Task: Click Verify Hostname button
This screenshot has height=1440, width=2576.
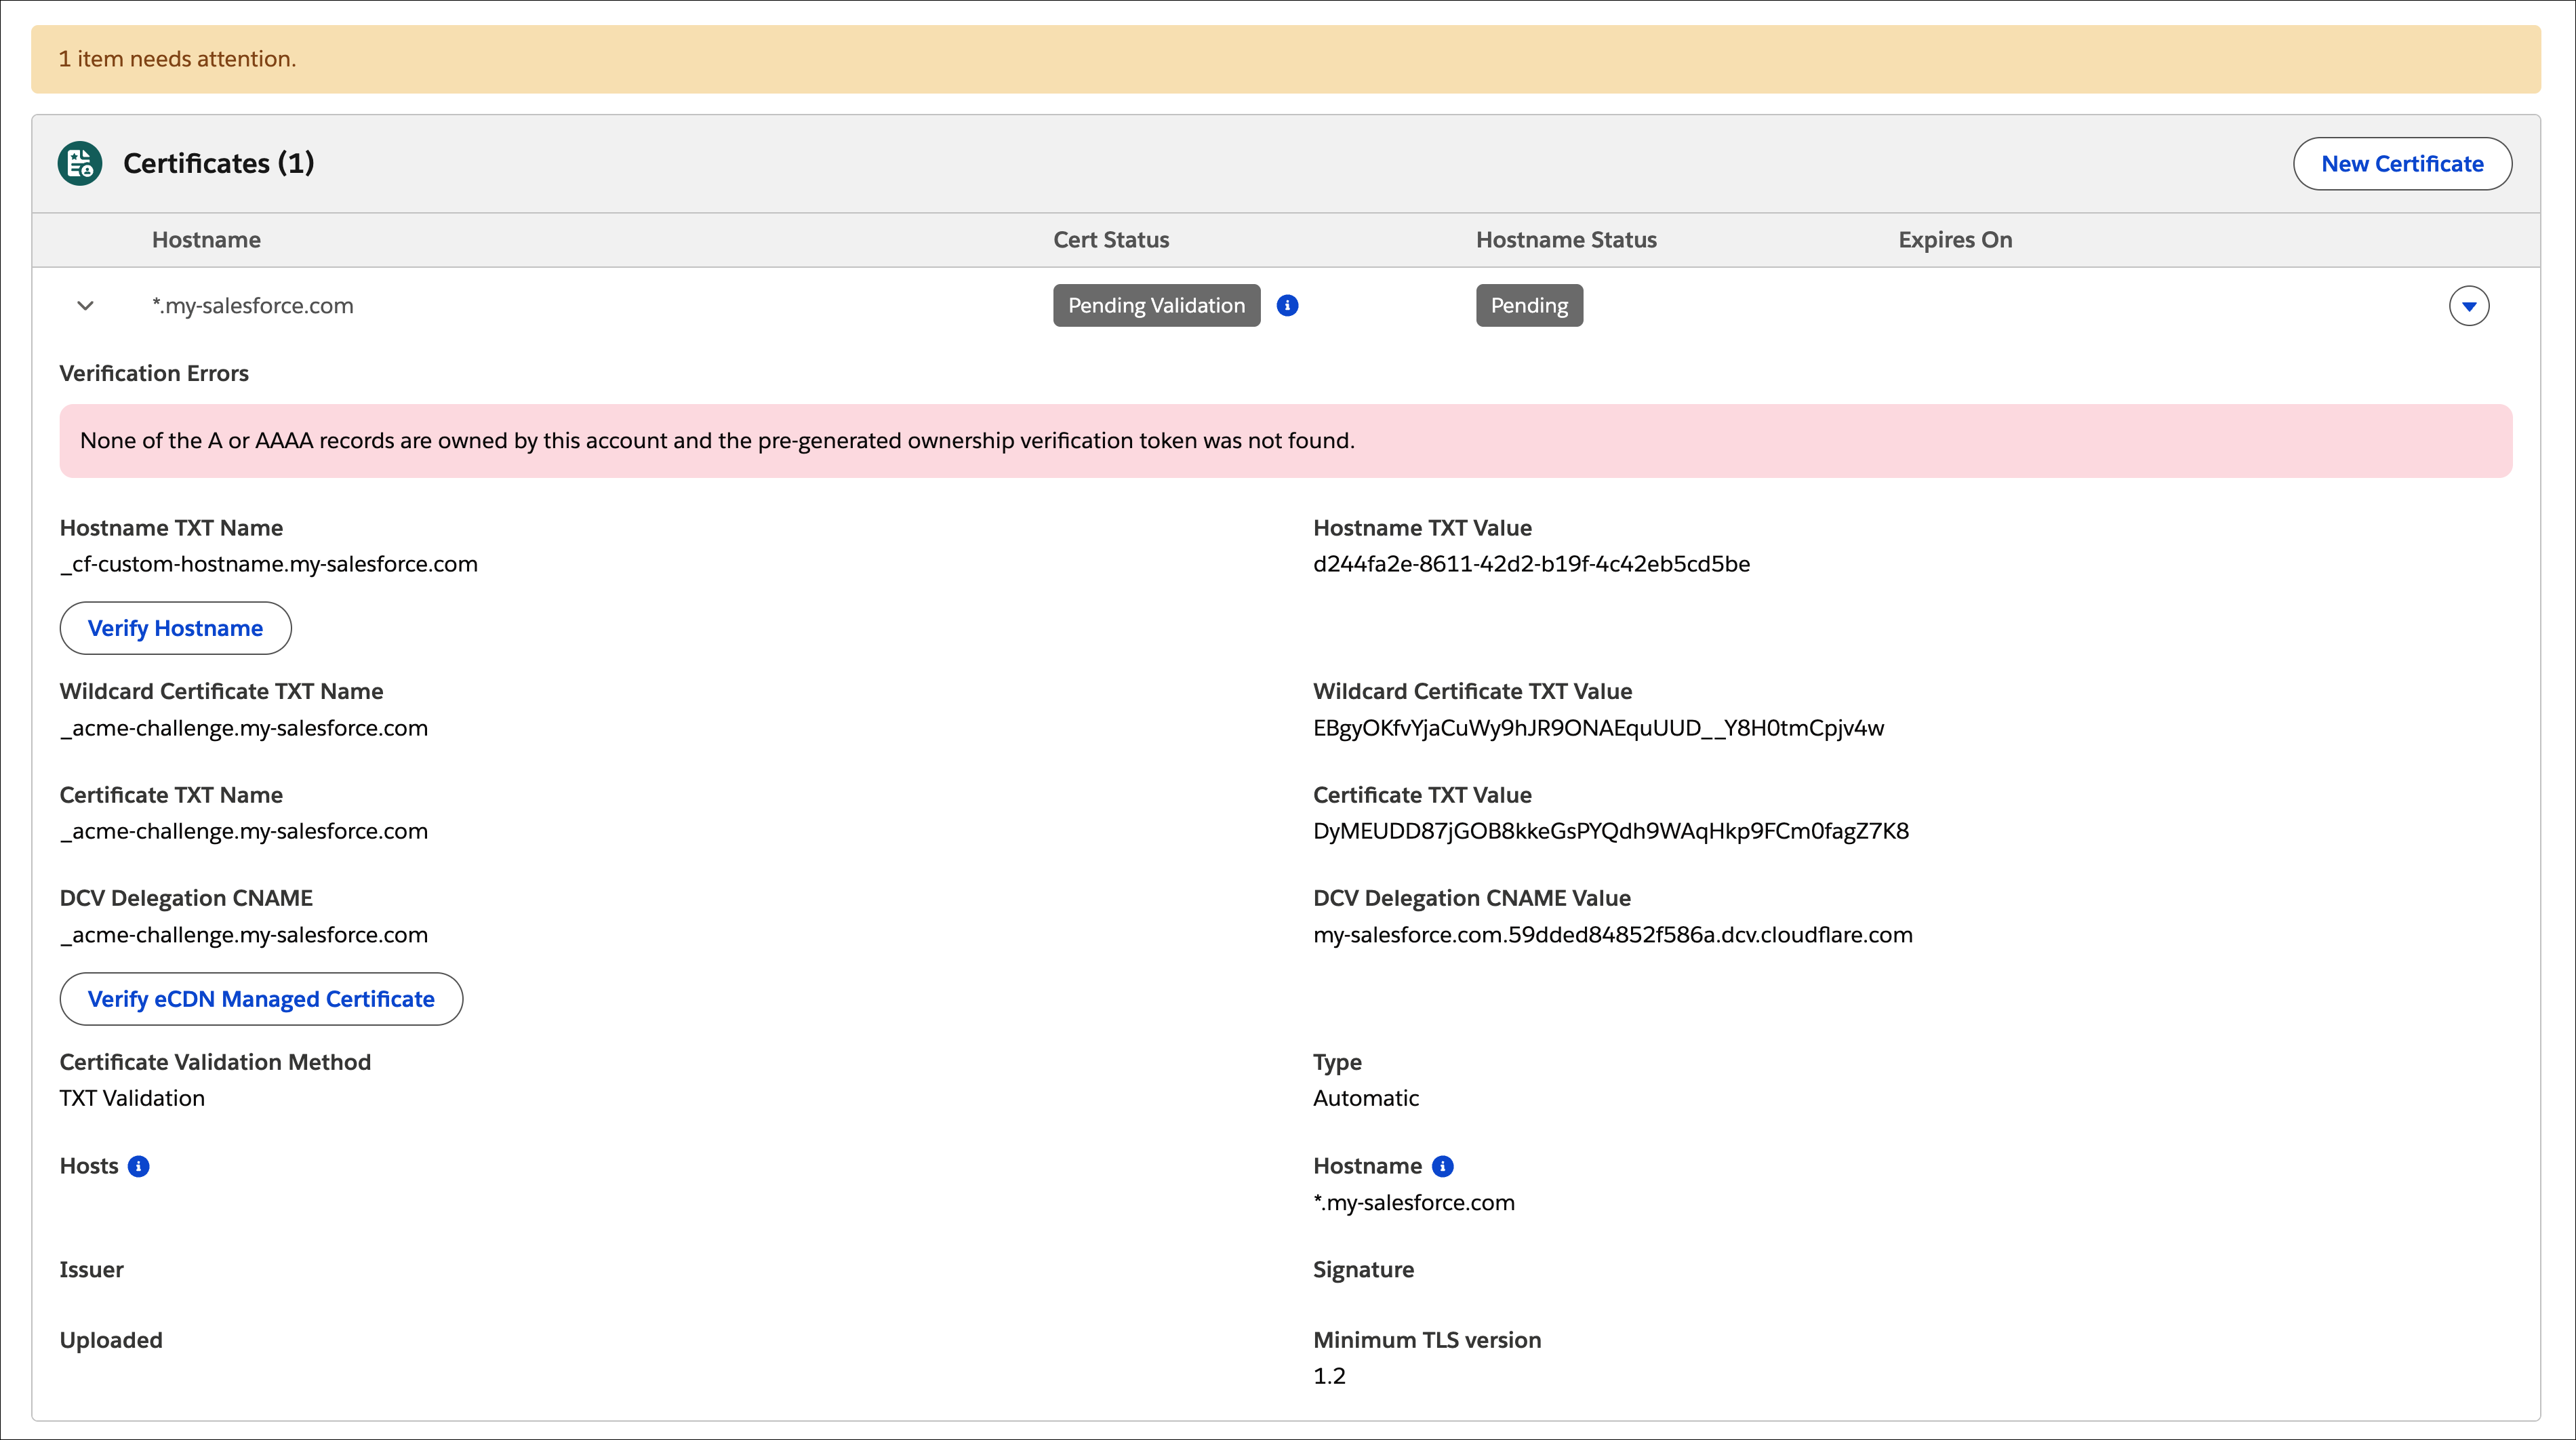Action: [175, 628]
